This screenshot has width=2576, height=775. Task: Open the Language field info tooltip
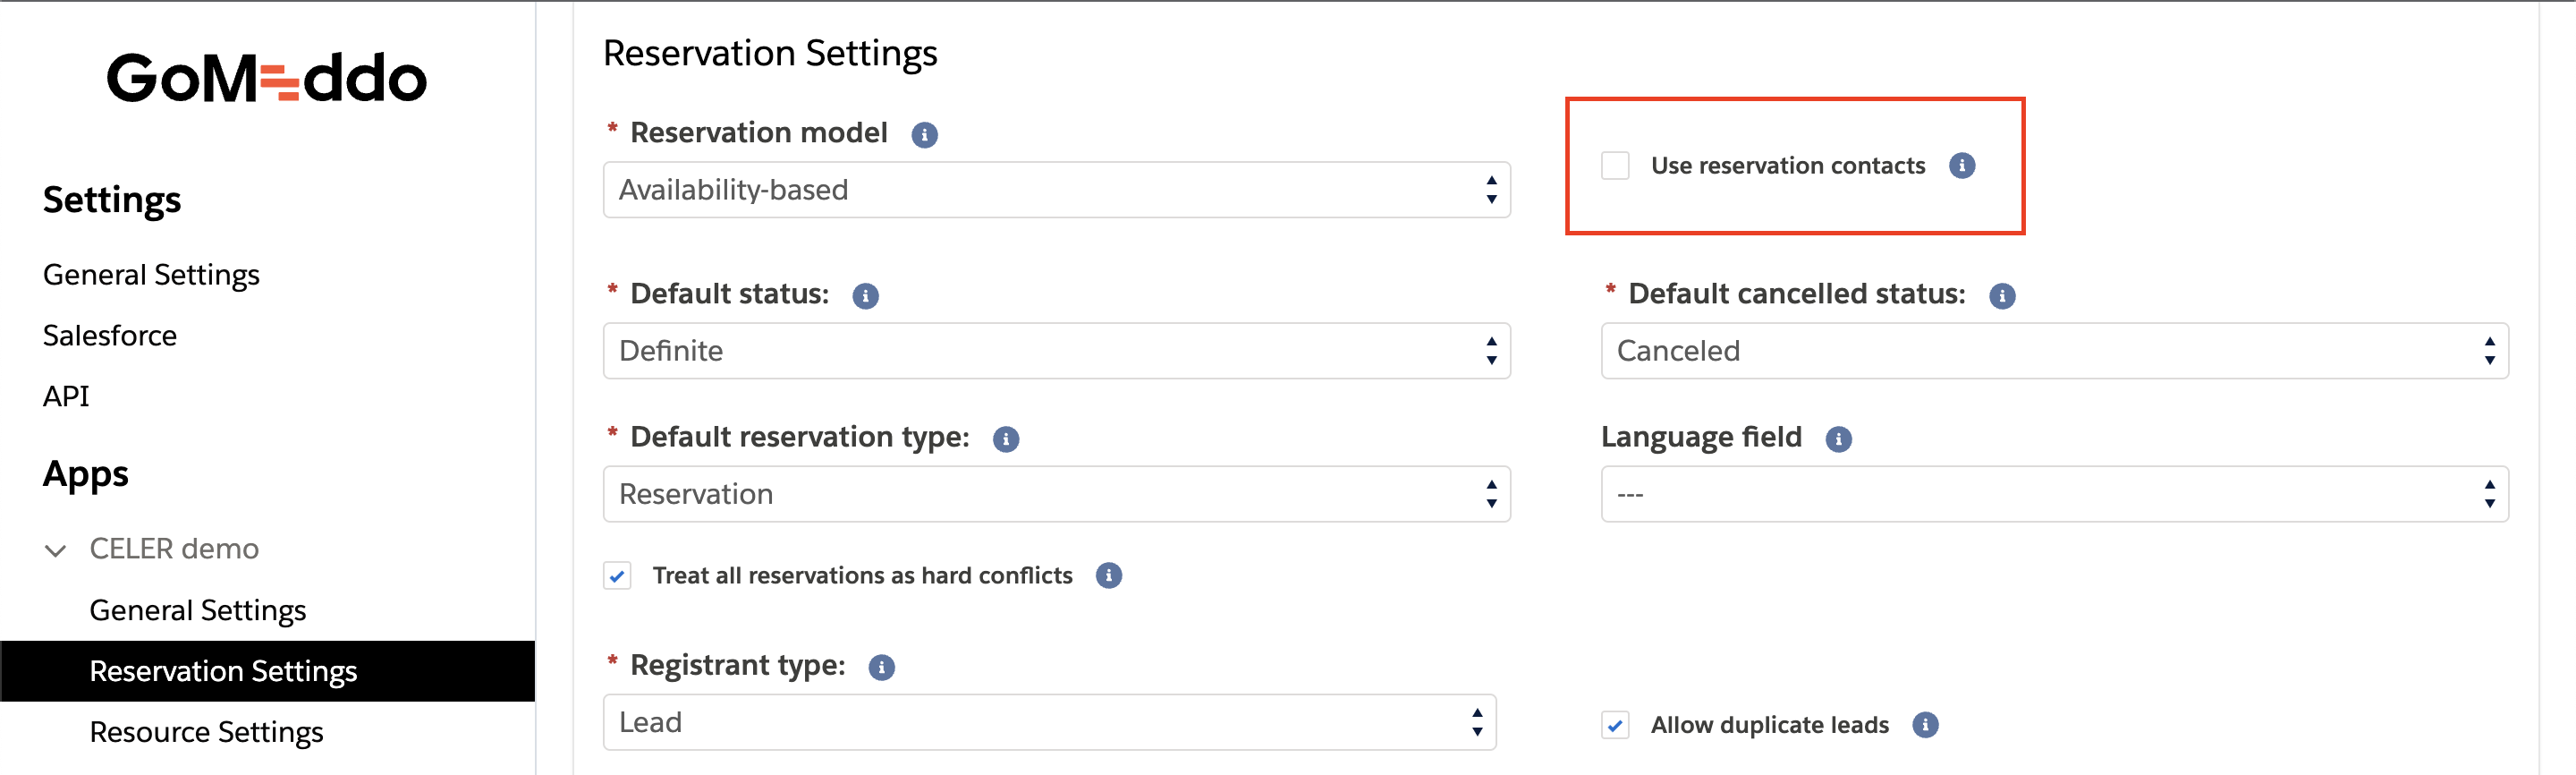pos(1838,438)
